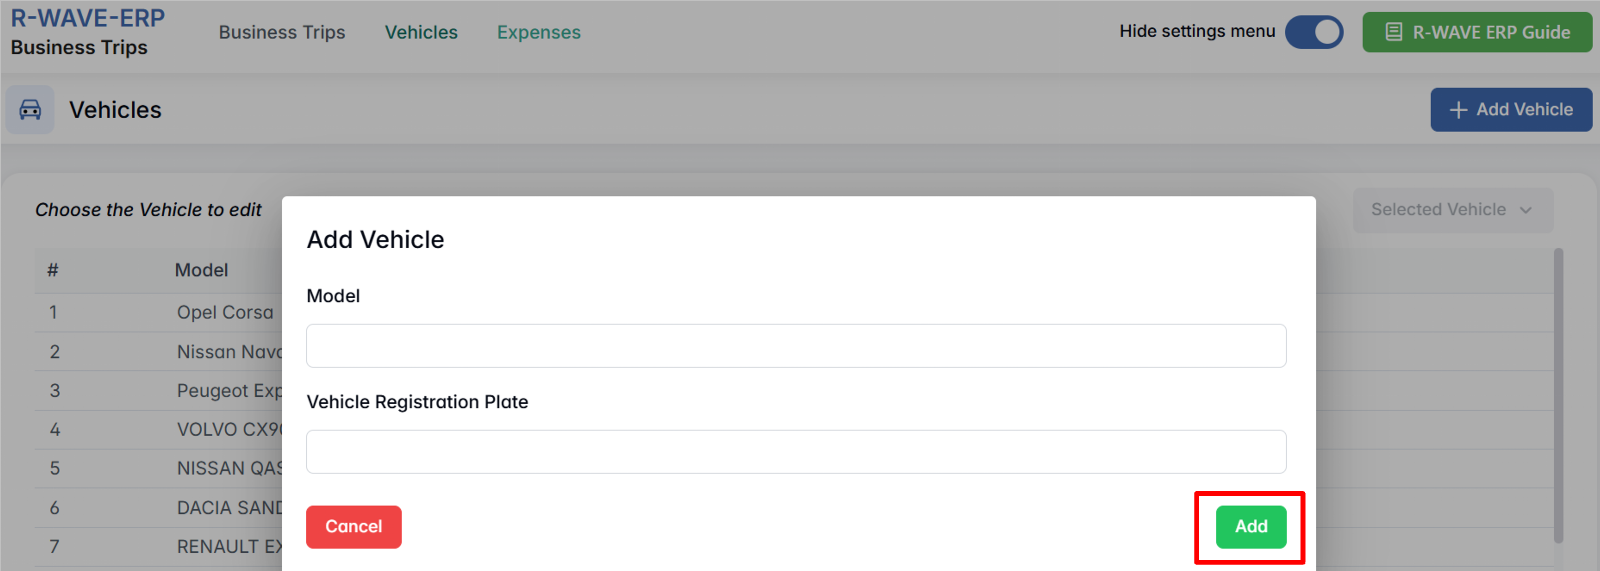Cancel the Add Vehicle dialog
The image size is (1600, 571).
354,527
